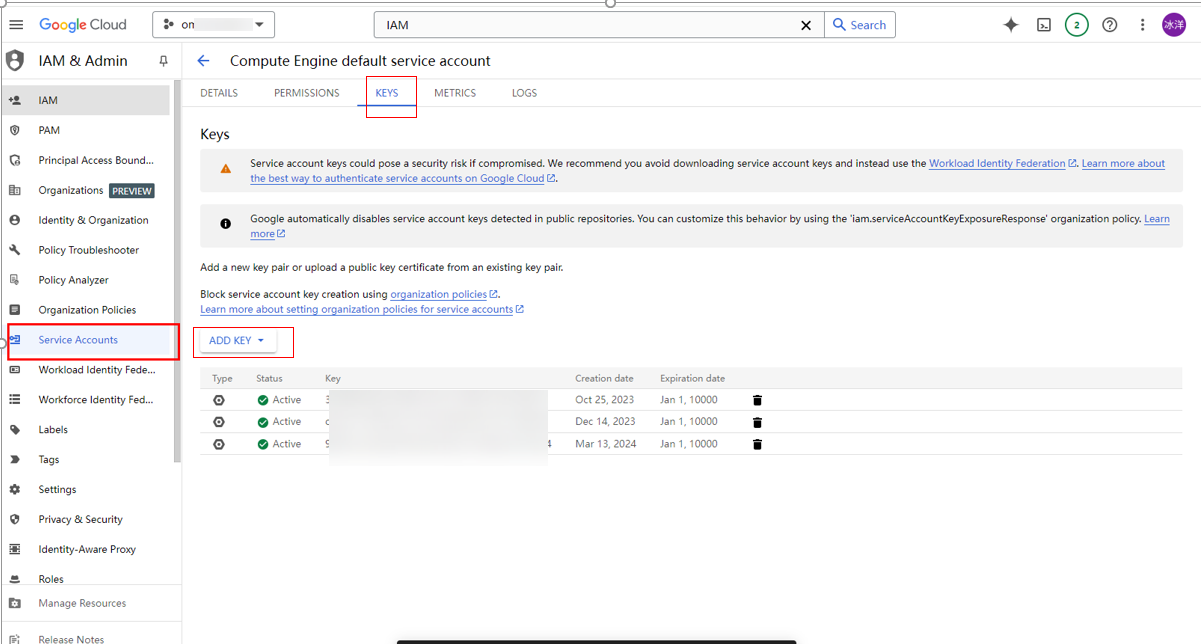Switch to the METRICS tab
This screenshot has height=644, width=1201.
tap(455, 93)
